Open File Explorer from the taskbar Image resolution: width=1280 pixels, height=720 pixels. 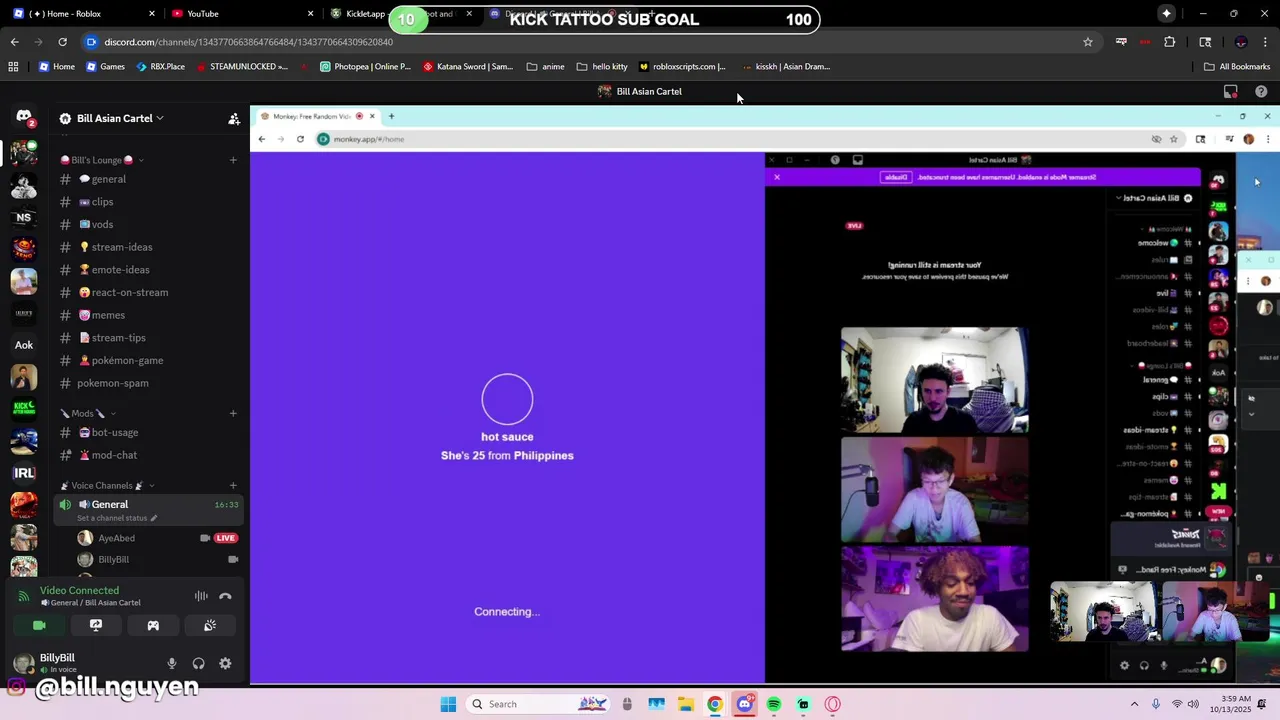[686, 704]
